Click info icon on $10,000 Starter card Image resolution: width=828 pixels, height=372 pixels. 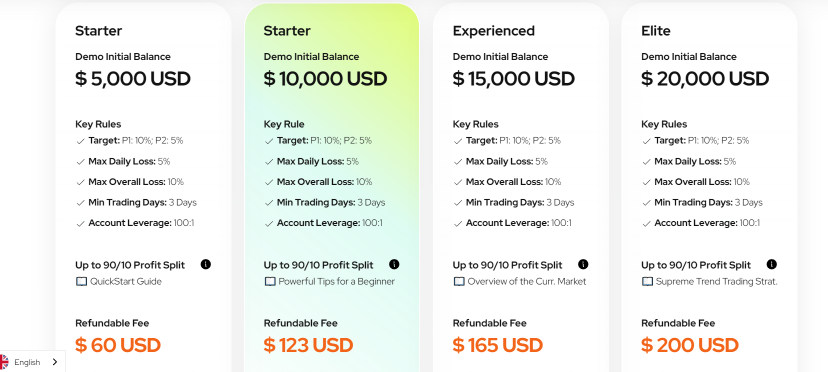(x=394, y=264)
